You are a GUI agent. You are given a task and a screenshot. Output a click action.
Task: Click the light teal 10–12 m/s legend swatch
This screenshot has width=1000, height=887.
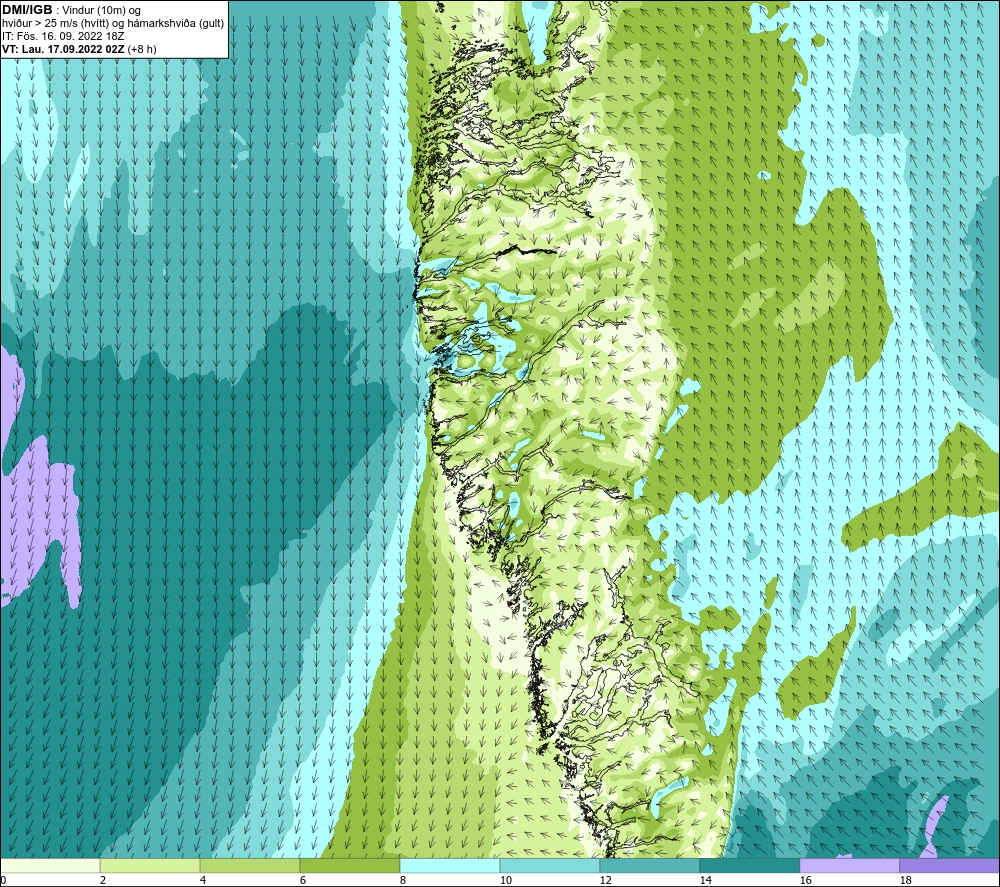tap(550, 865)
